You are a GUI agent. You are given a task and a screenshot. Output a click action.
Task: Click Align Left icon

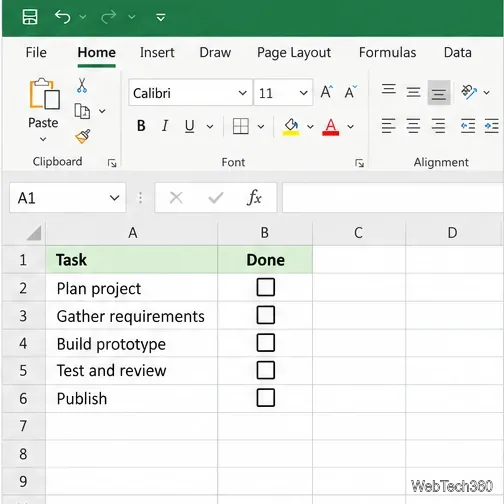click(x=389, y=126)
